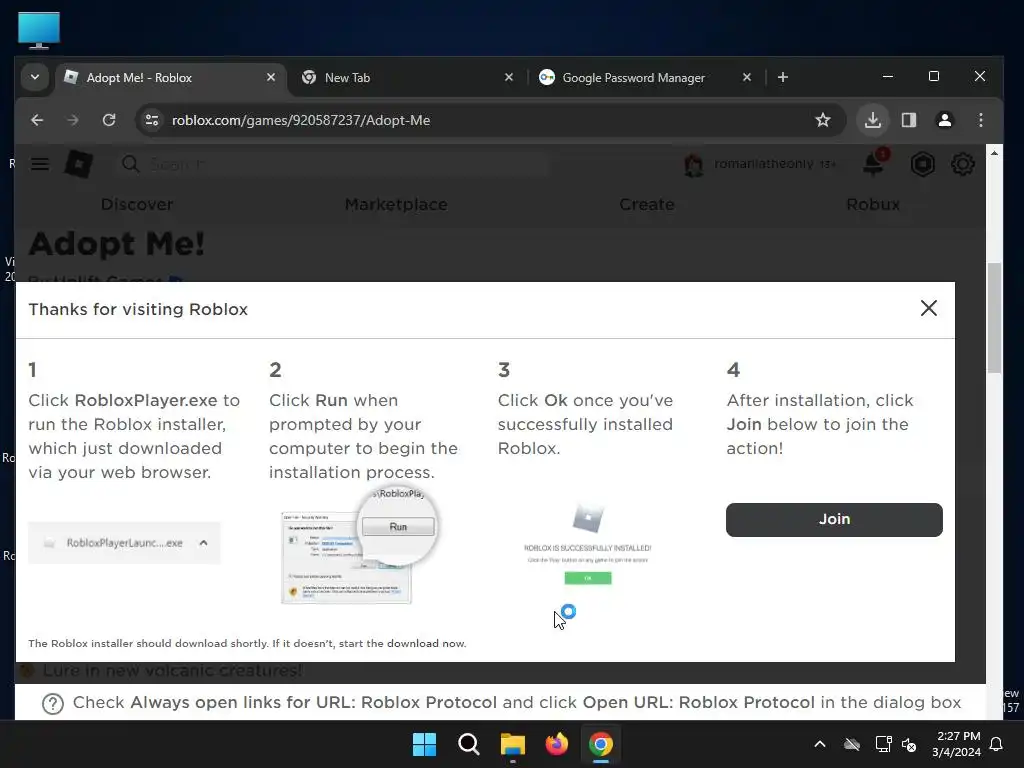Open the romanlatheonly profile avatar
Screen dimensions: 1024x768
click(694, 164)
